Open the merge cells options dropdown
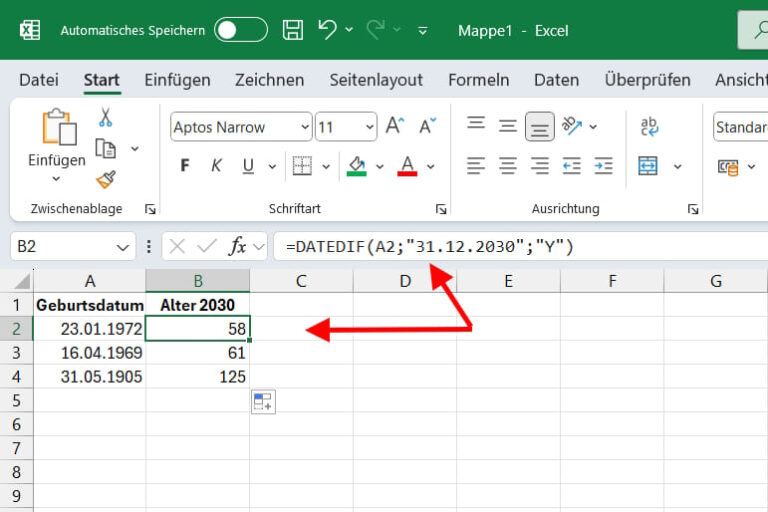 point(678,167)
